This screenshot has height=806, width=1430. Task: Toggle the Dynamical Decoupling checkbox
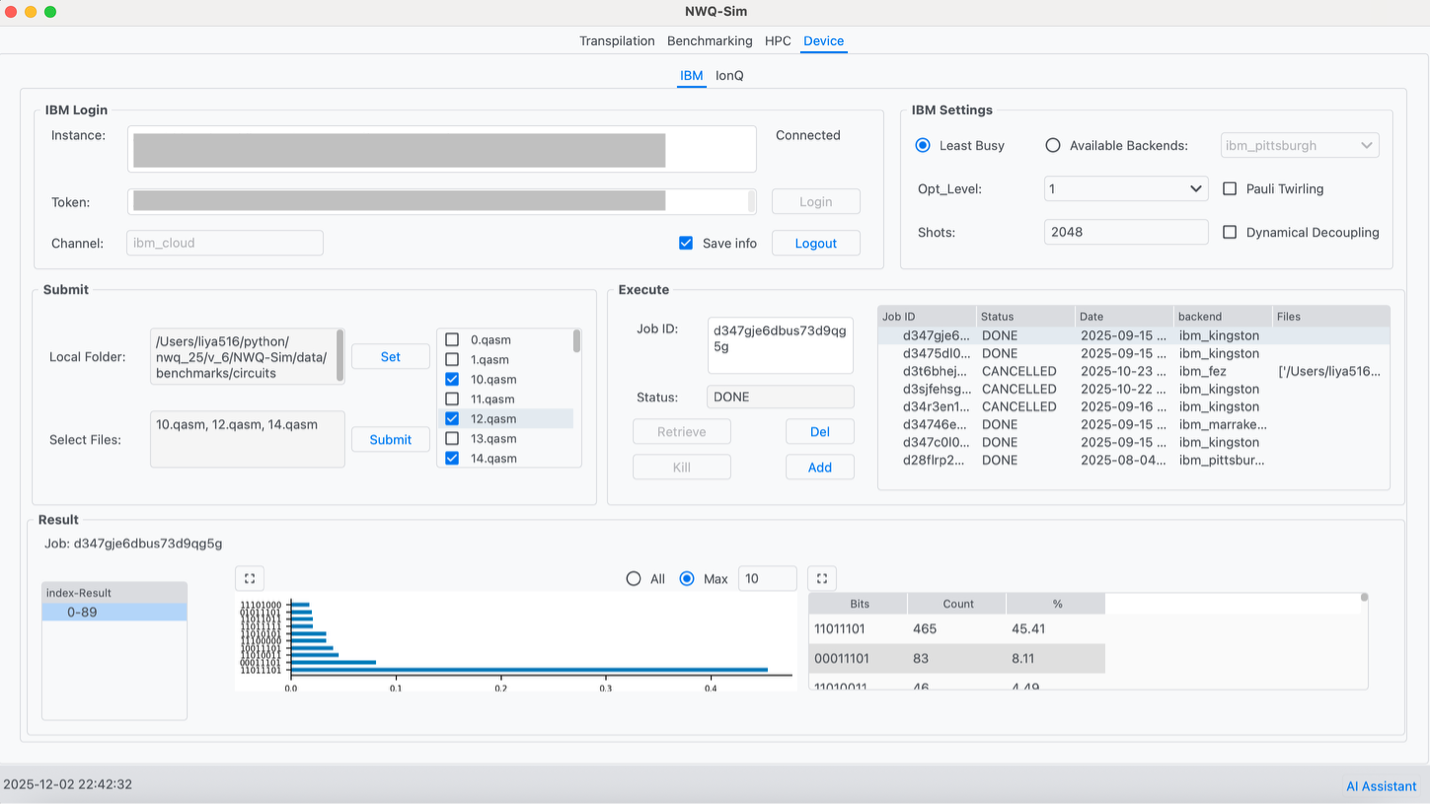1230,232
